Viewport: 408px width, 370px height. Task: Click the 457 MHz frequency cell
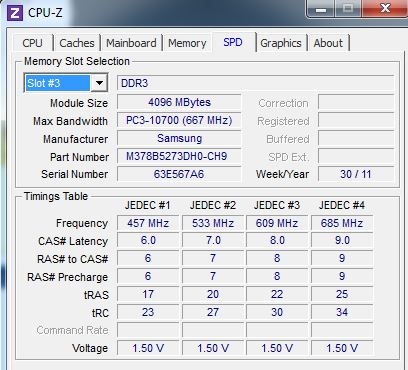point(148,223)
